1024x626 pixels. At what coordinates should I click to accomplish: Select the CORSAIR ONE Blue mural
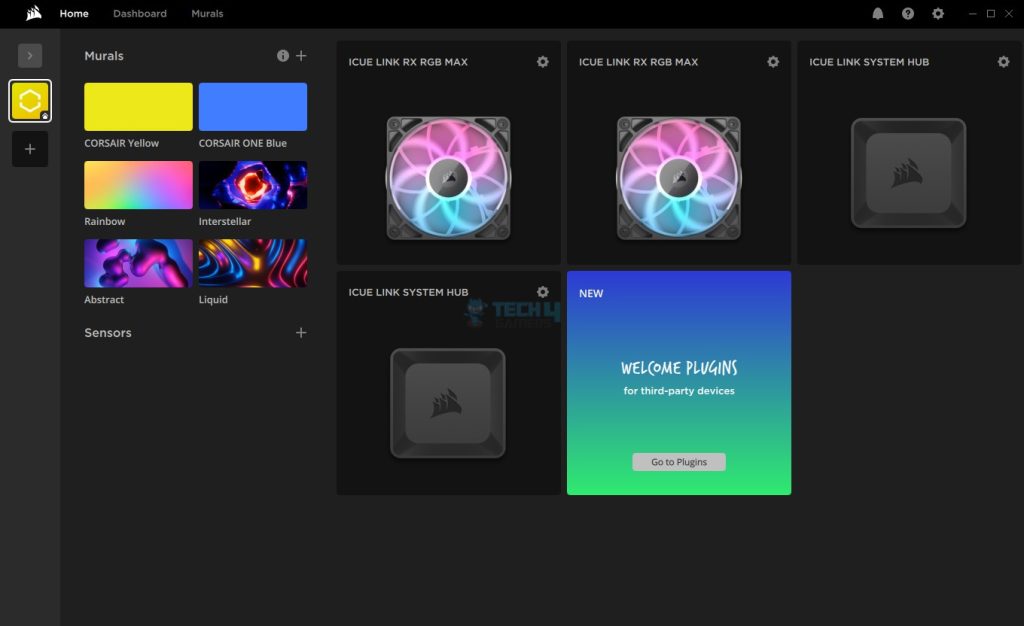pos(253,107)
